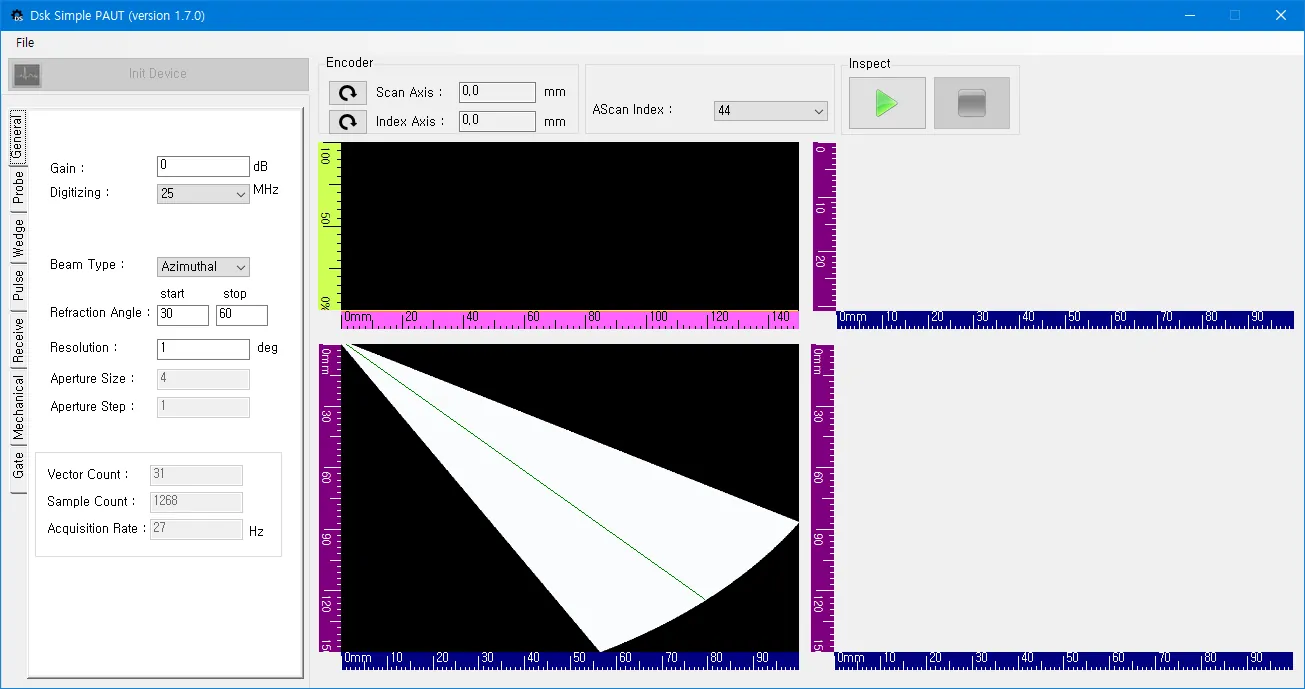Viewport: 1305px width, 689px height.
Task: Click the Acquisition Rate field
Action: pos(196,529)
